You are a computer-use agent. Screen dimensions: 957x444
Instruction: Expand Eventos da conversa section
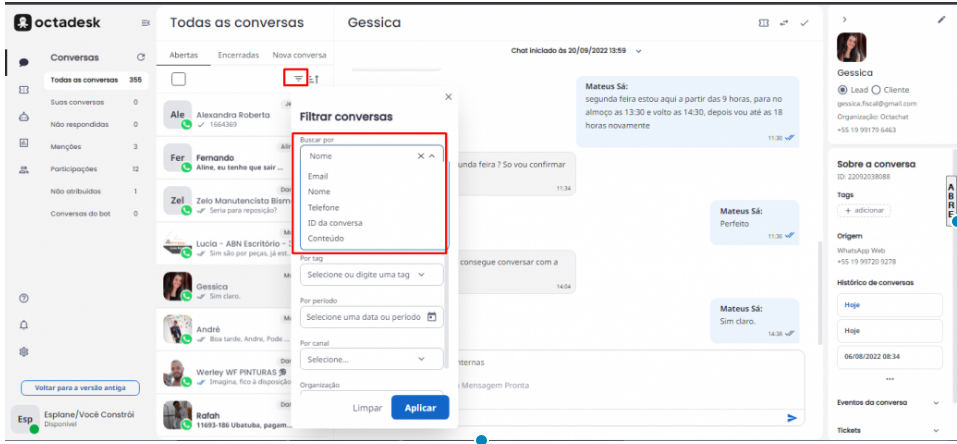pyautogui.click(x=936, y=402)
